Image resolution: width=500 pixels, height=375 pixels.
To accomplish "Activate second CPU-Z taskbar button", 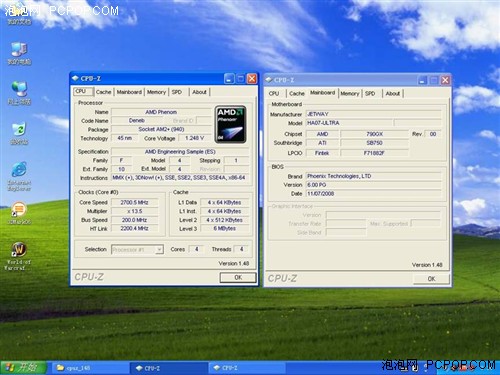I will [247, 368].
